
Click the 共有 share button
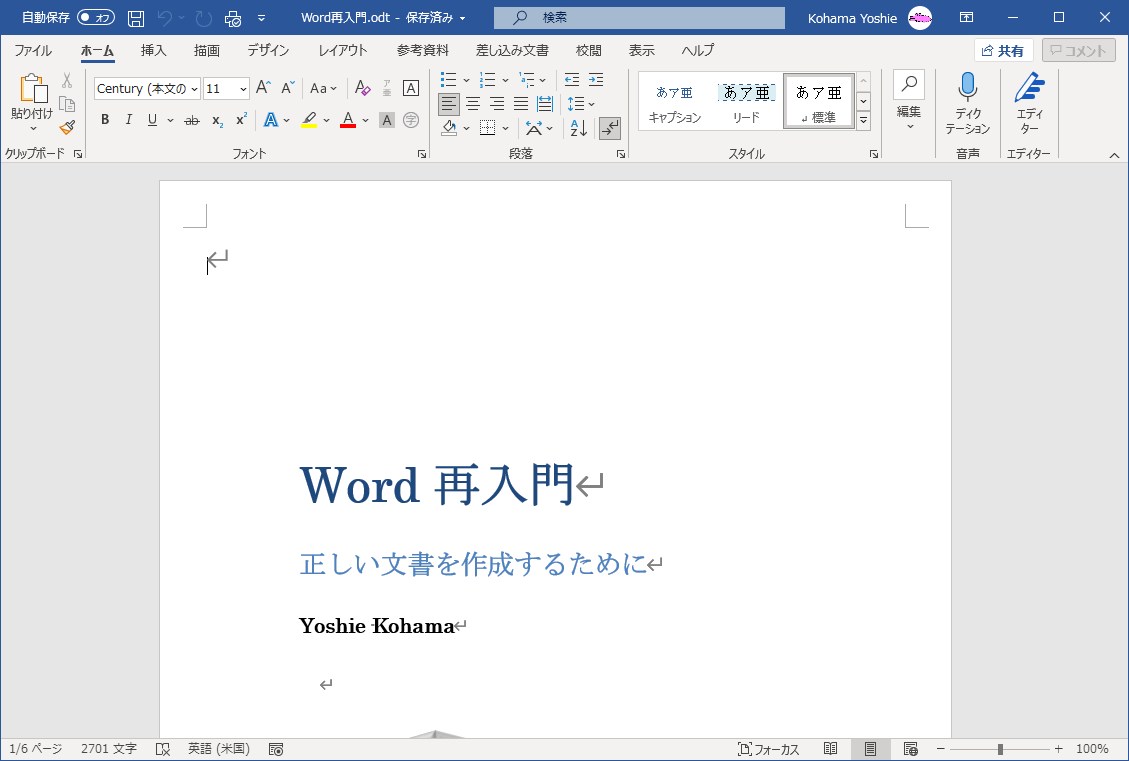pyautogui.click(x=1004, y=51)
